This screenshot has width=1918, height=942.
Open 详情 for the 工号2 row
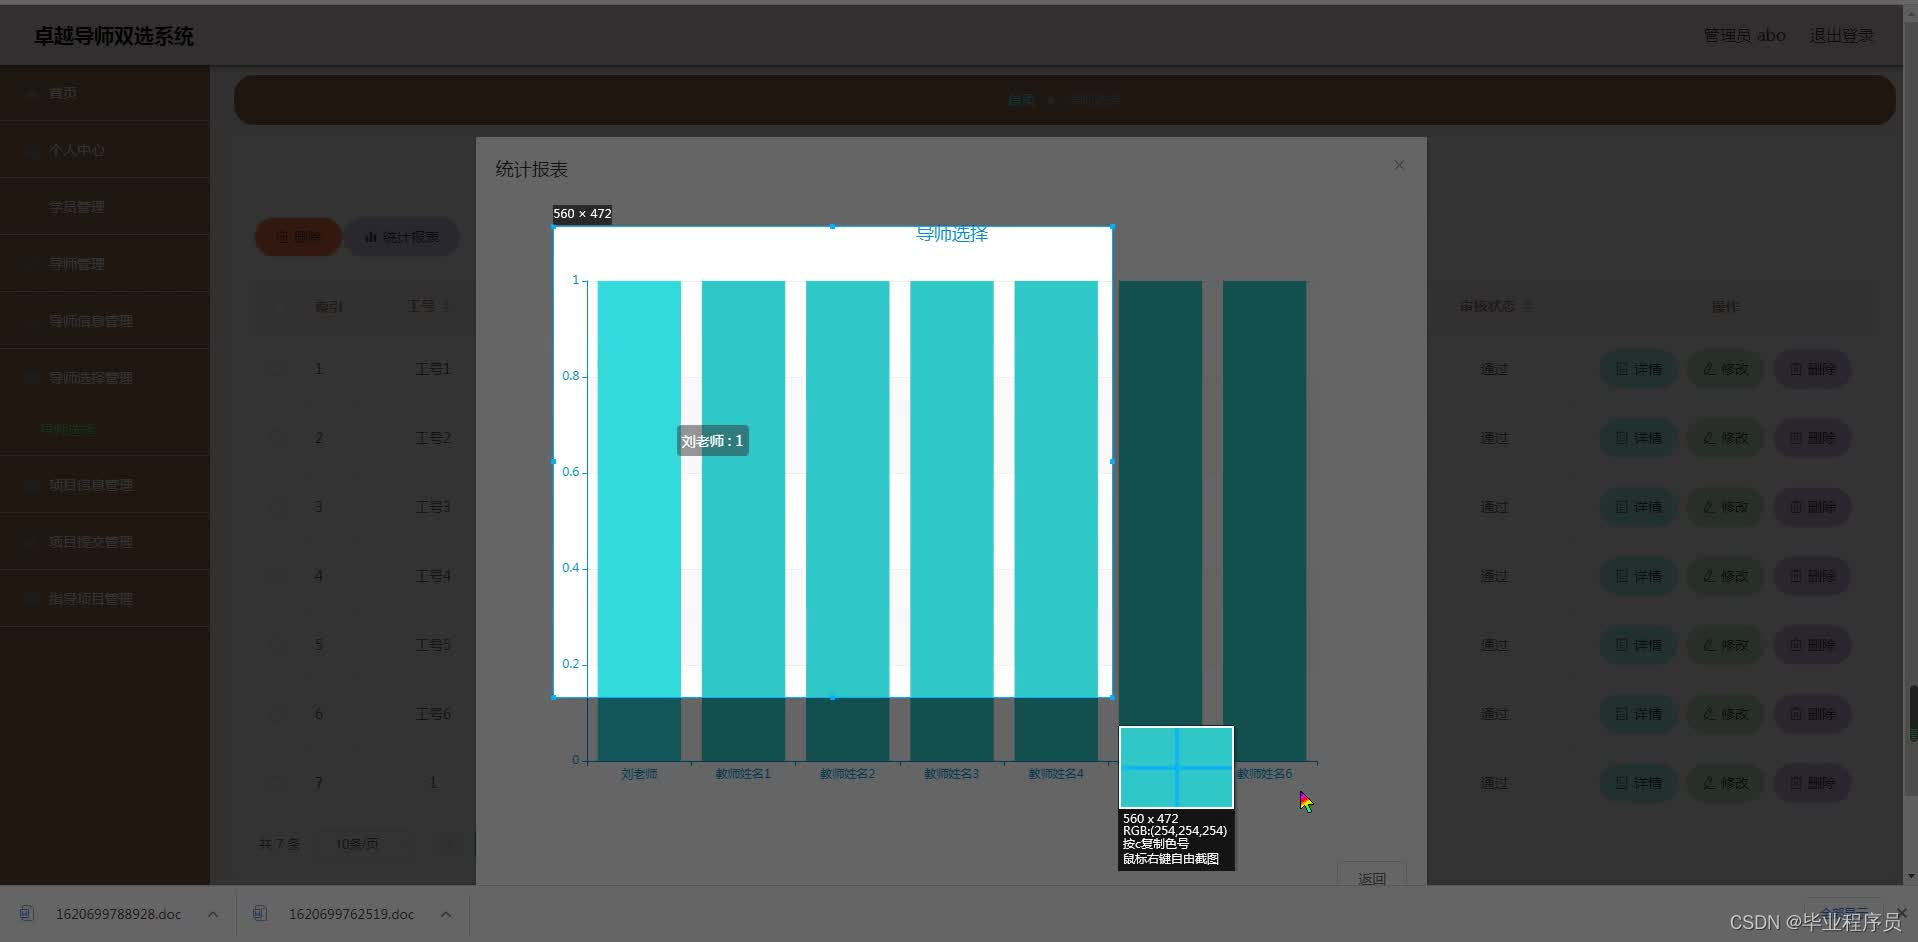coord(1638,438)
